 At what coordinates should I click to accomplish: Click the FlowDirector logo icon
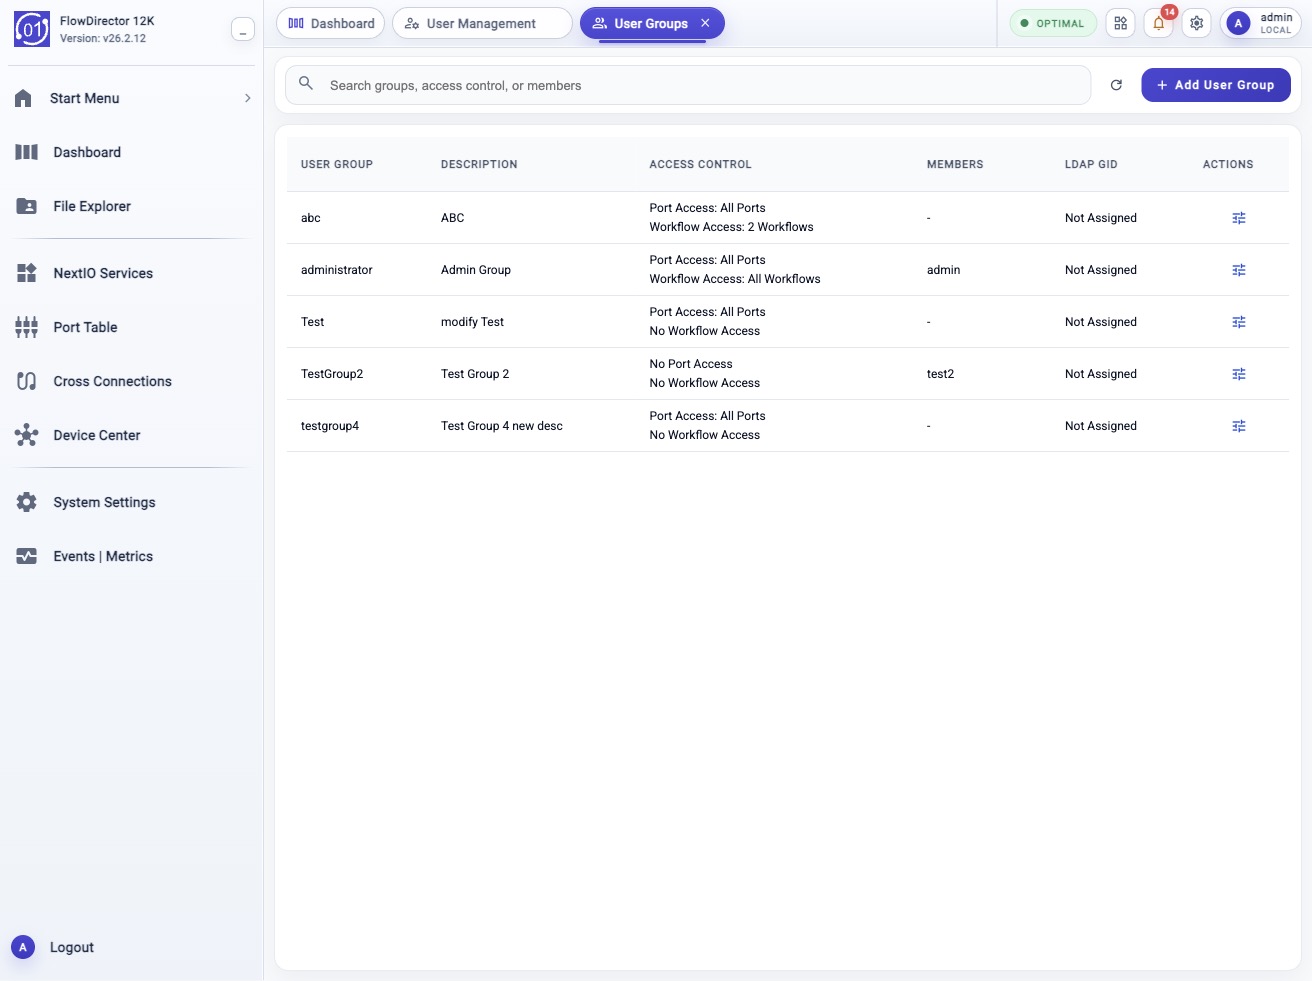[31, 30]
